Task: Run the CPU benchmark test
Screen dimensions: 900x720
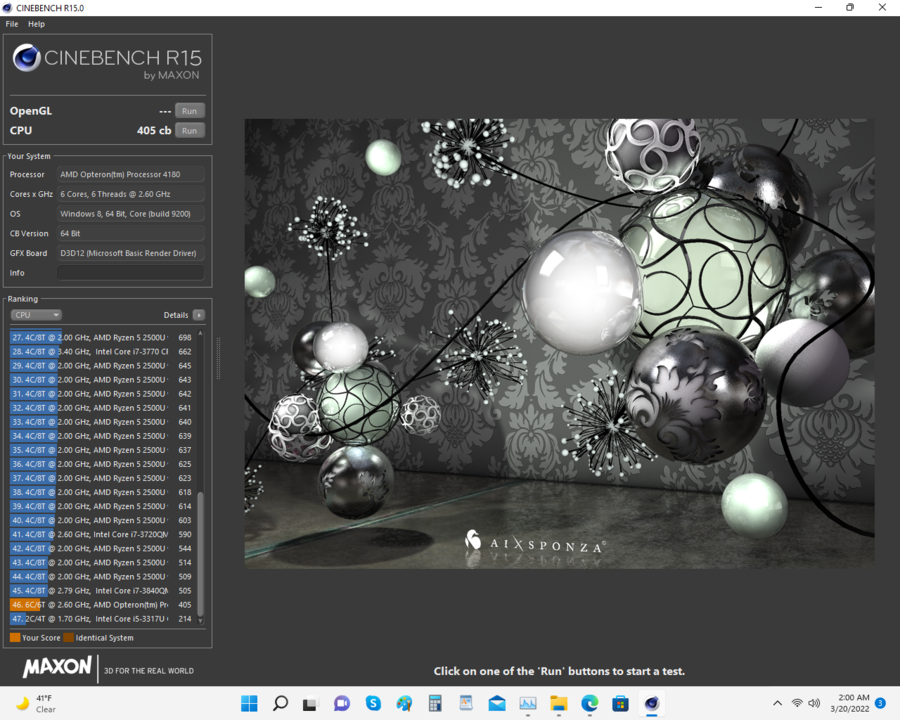Action: (189, 130)
